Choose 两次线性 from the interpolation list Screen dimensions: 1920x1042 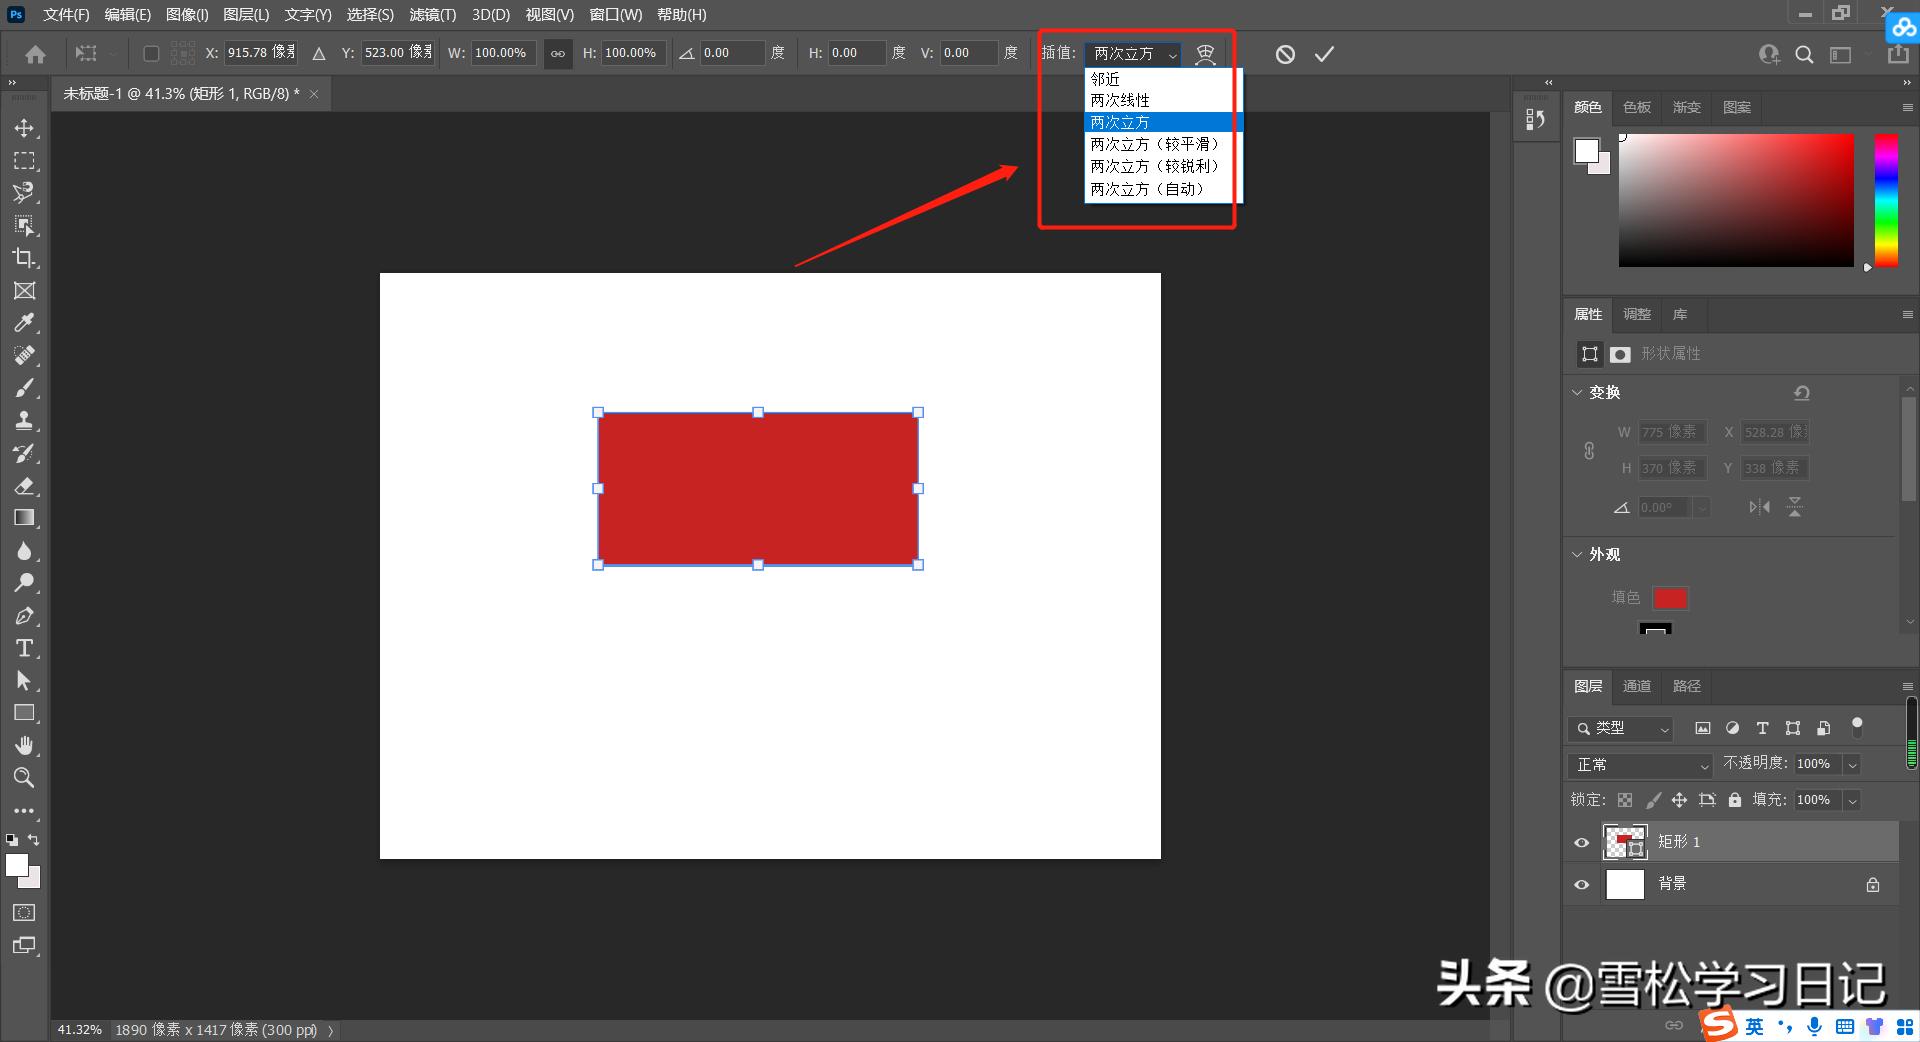click(1120, 100)
